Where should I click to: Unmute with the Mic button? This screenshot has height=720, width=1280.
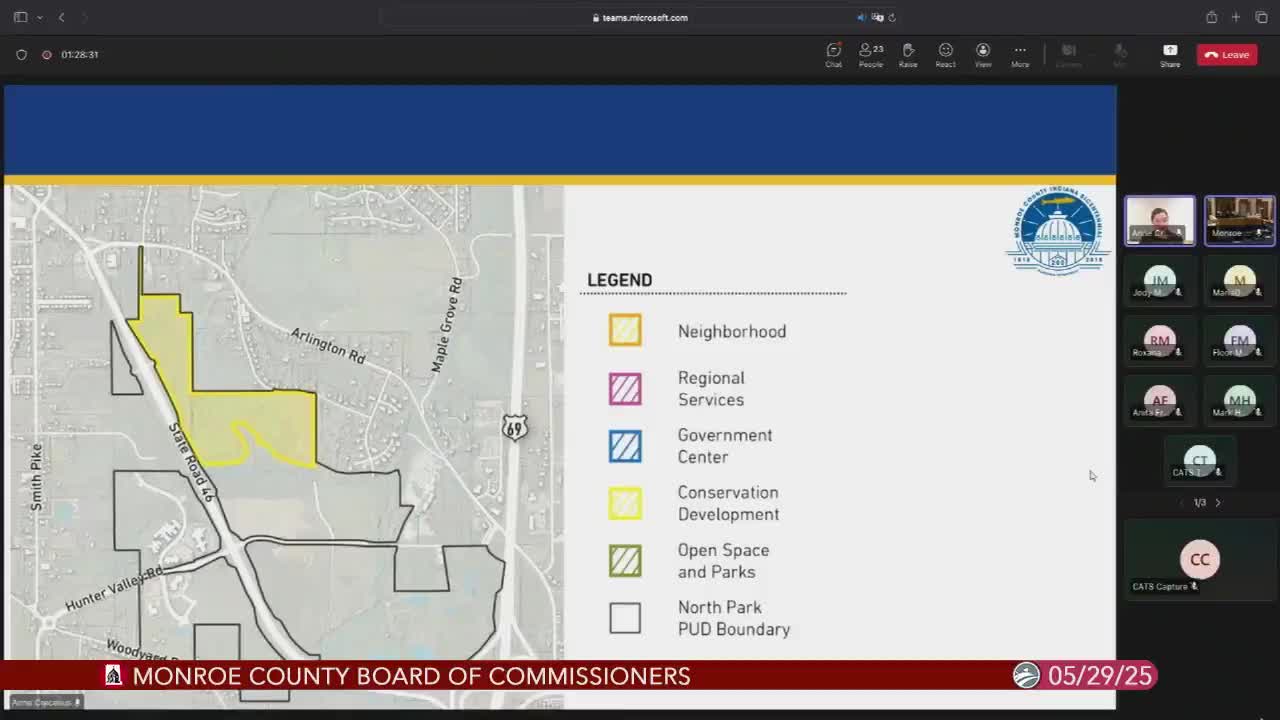click(x=1120, y=55)
